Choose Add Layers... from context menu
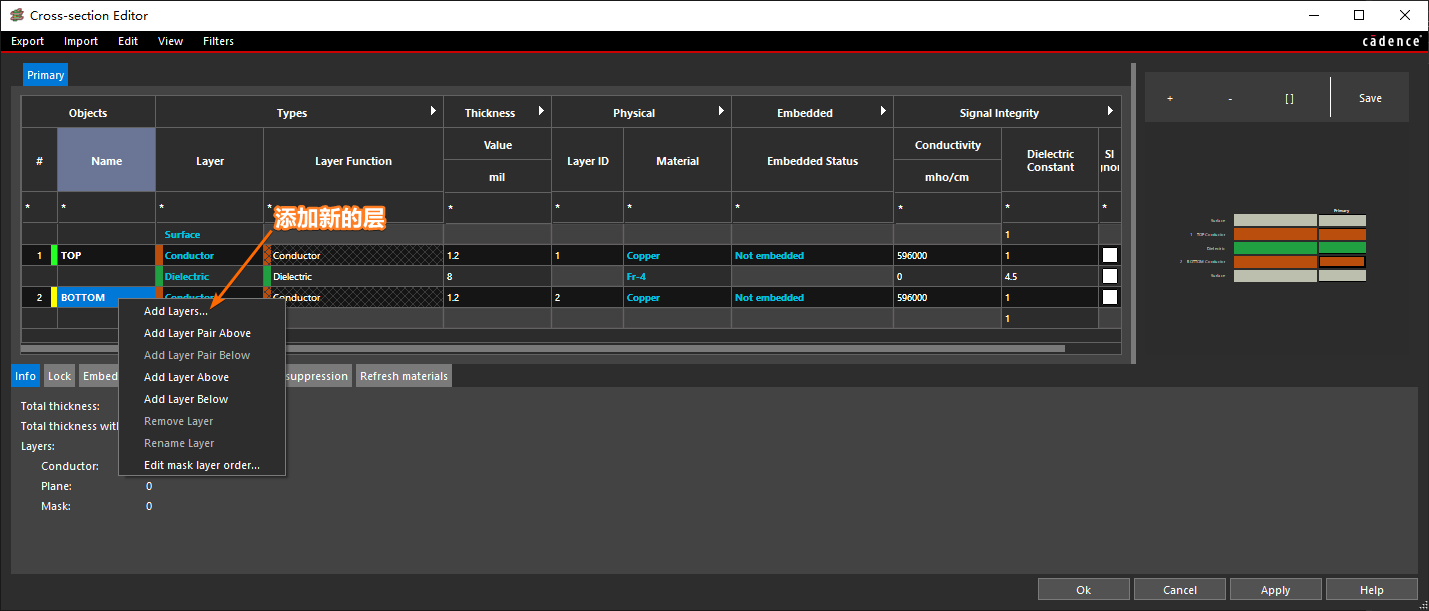The image size is (1429, 611). (176, 311)
